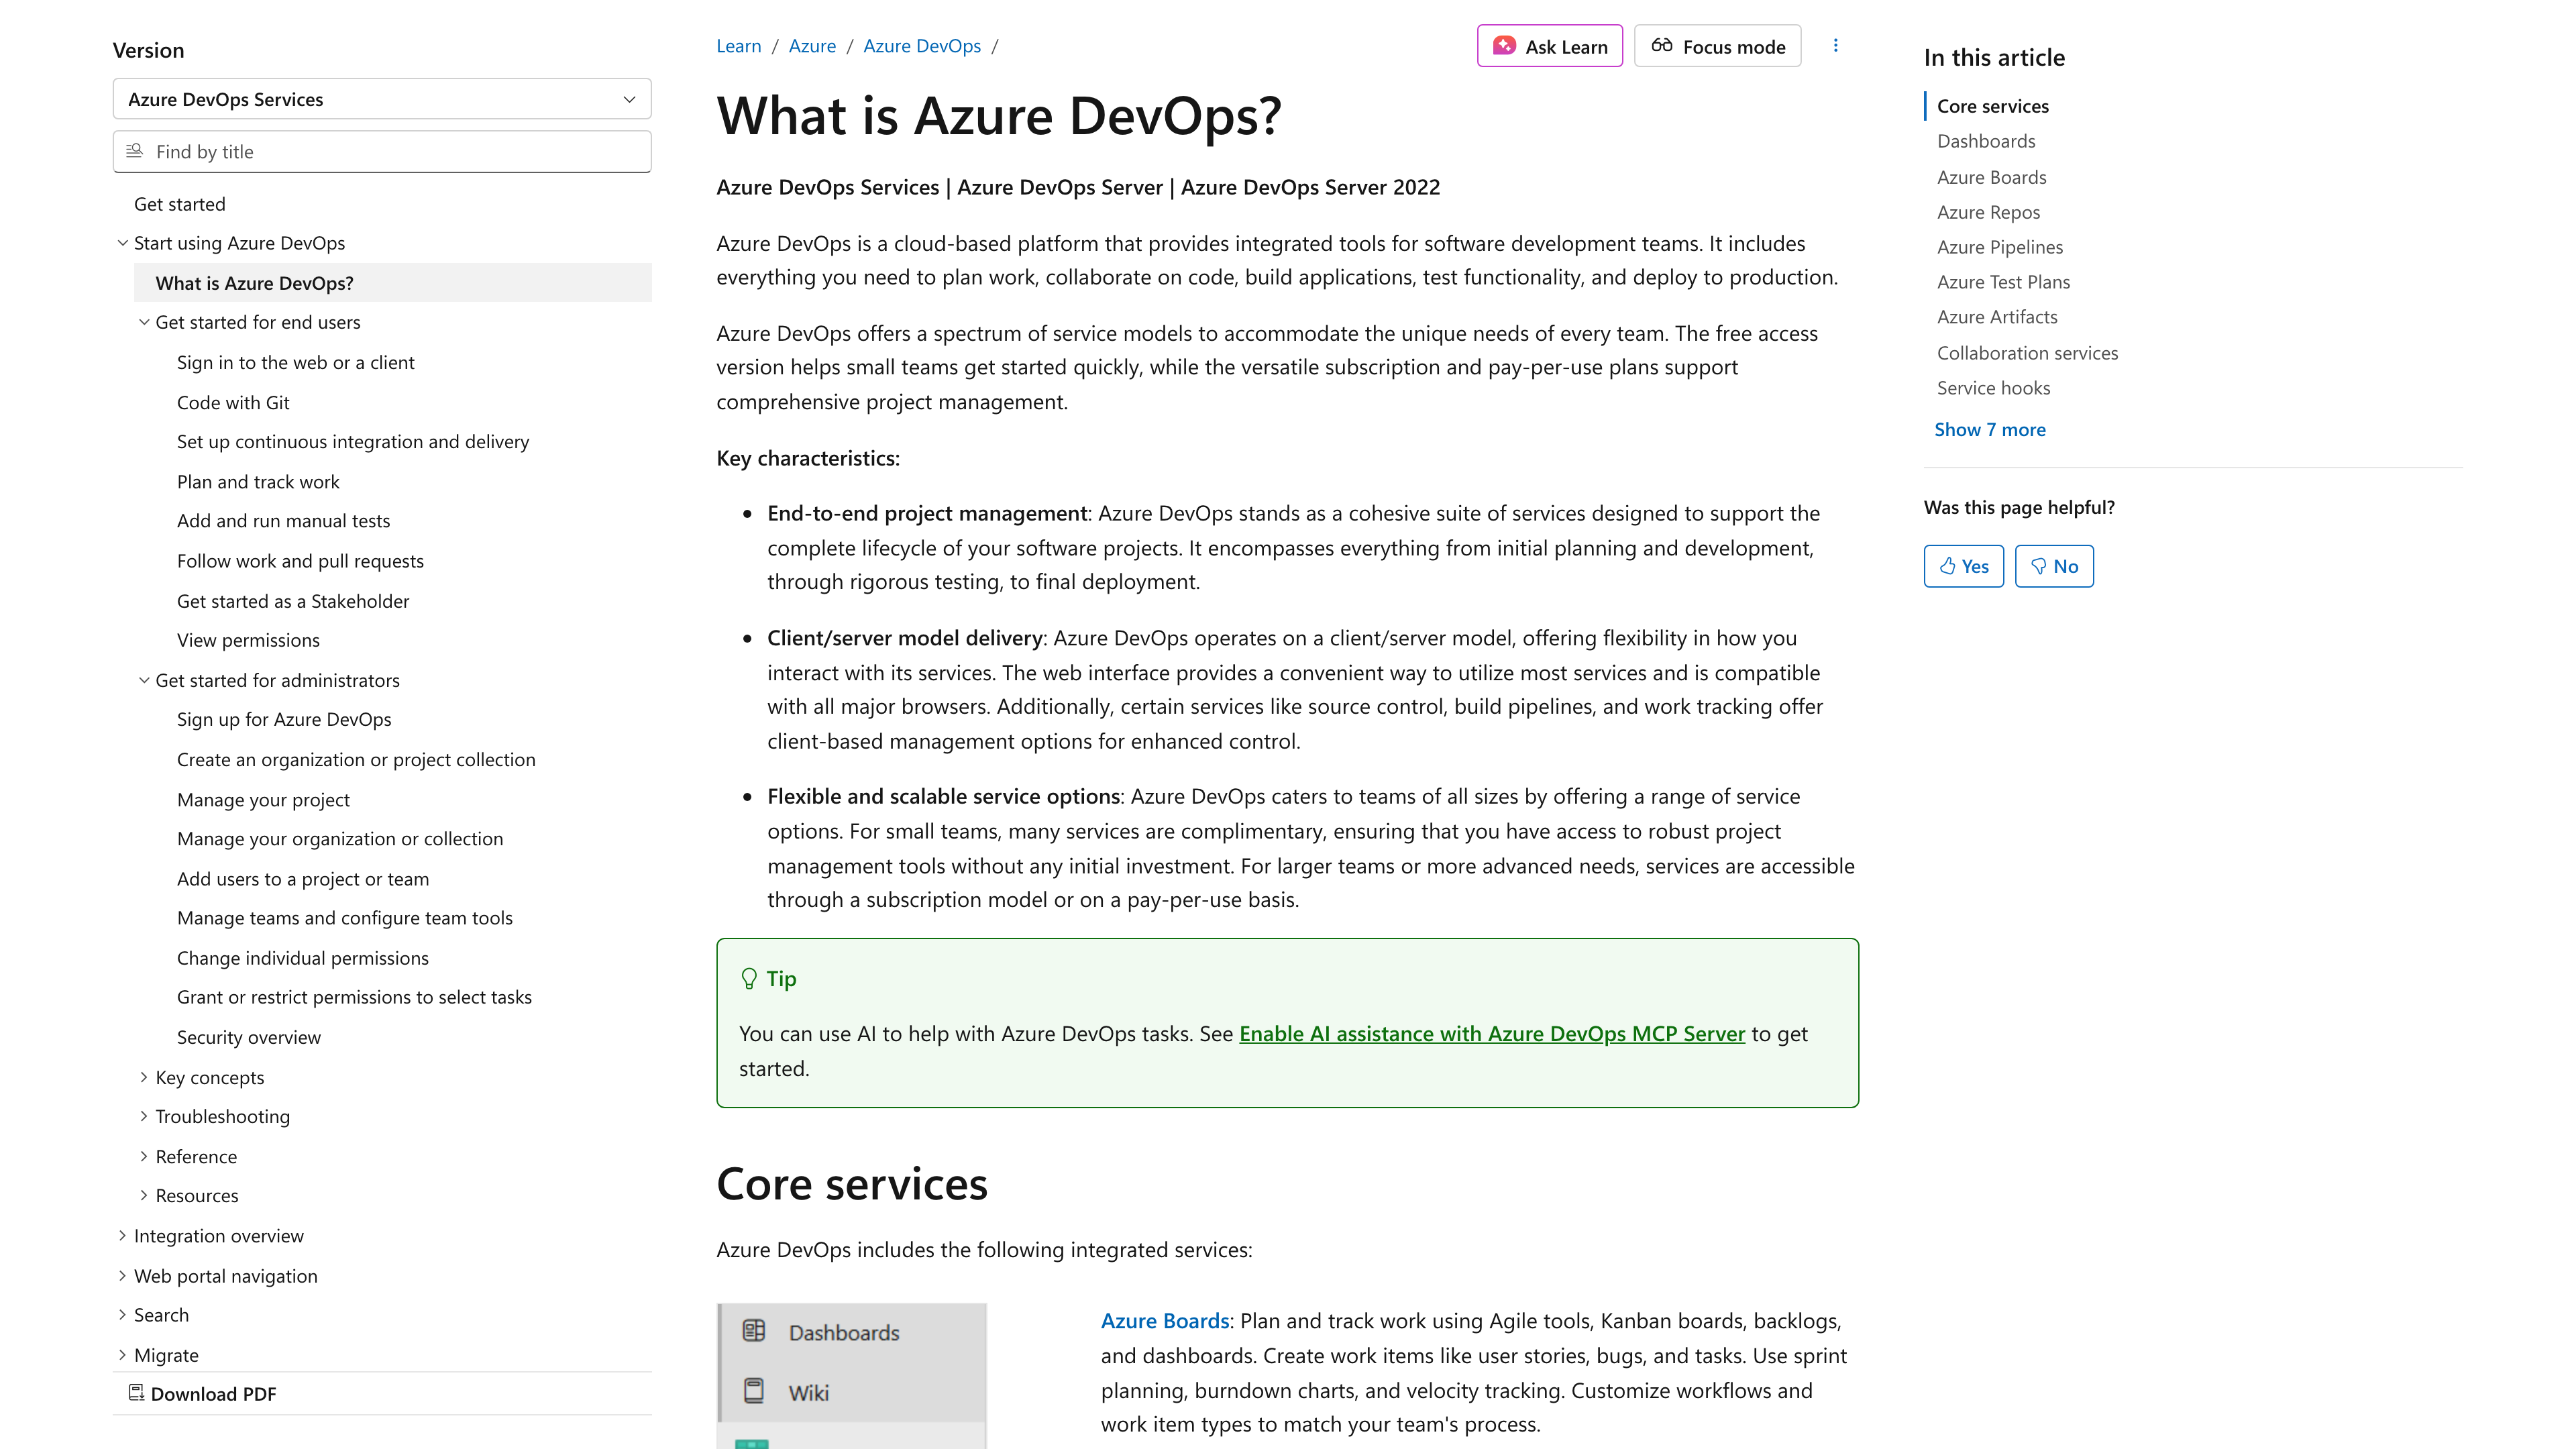
Task: Select Azure Pipelines in the article outline
Action: pos(1999,246)
